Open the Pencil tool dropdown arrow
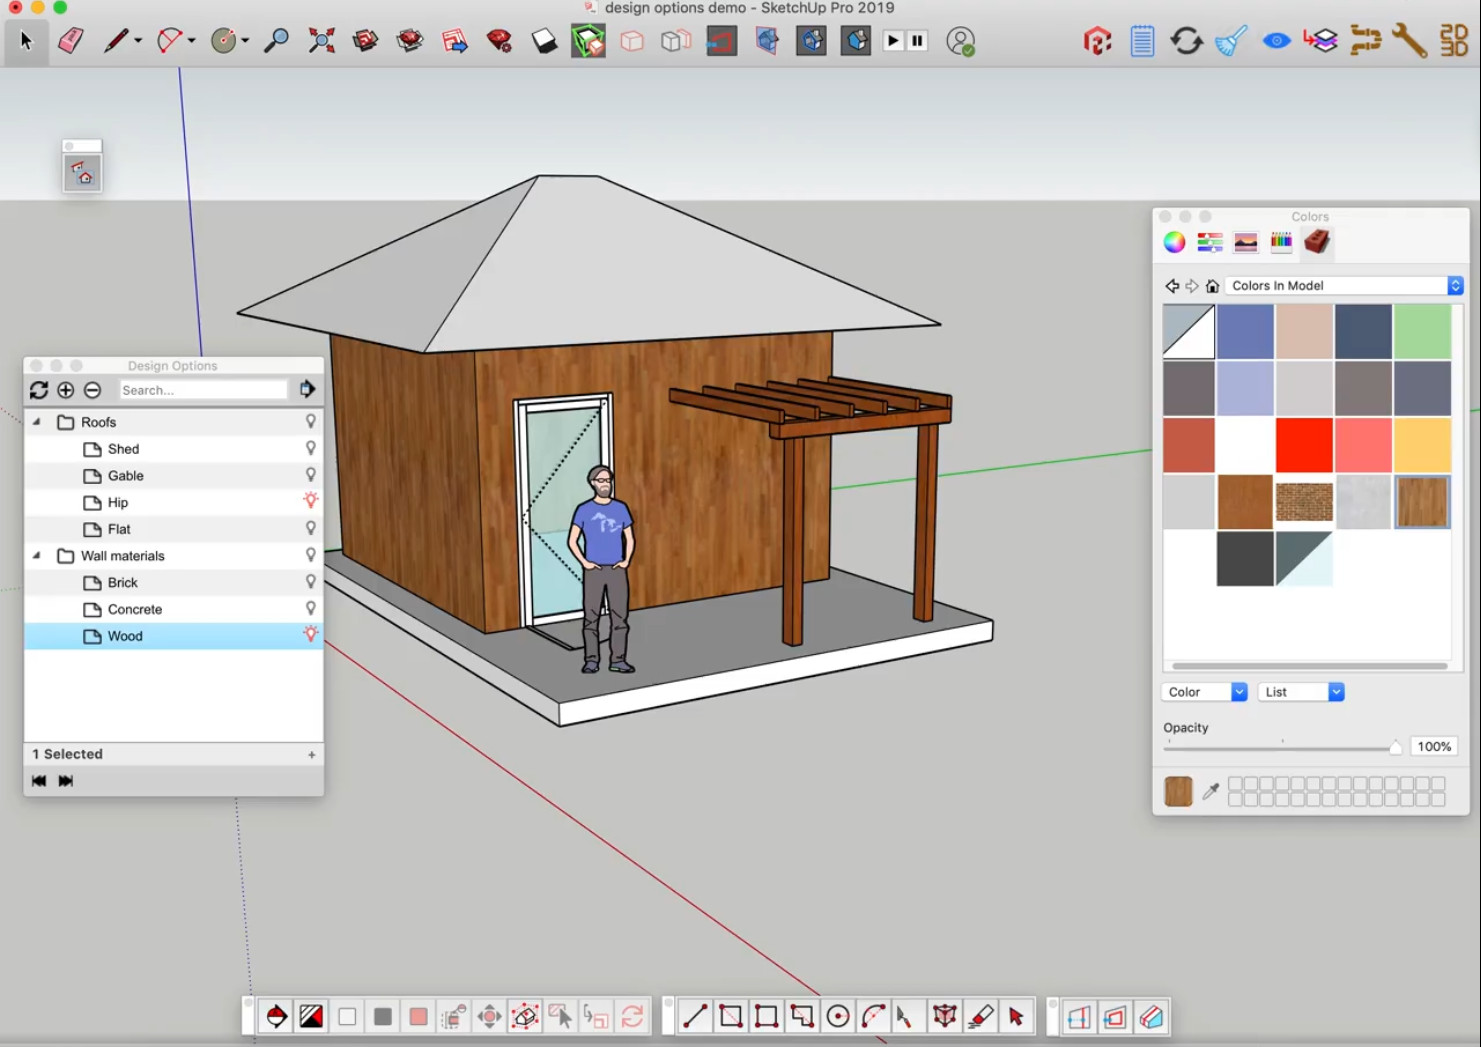Screen dimensions: 1481x1047 coord(138,41)
